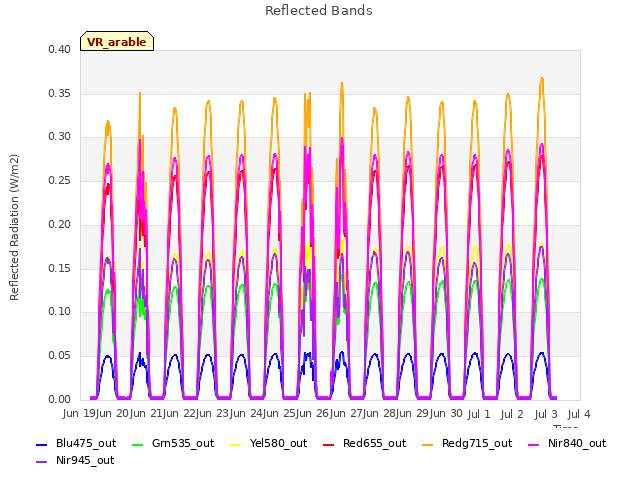Screen dimensions: 640x480
Task: Click the Reflected Radiation (W/m2) axis label
Action: pos(14,227)
